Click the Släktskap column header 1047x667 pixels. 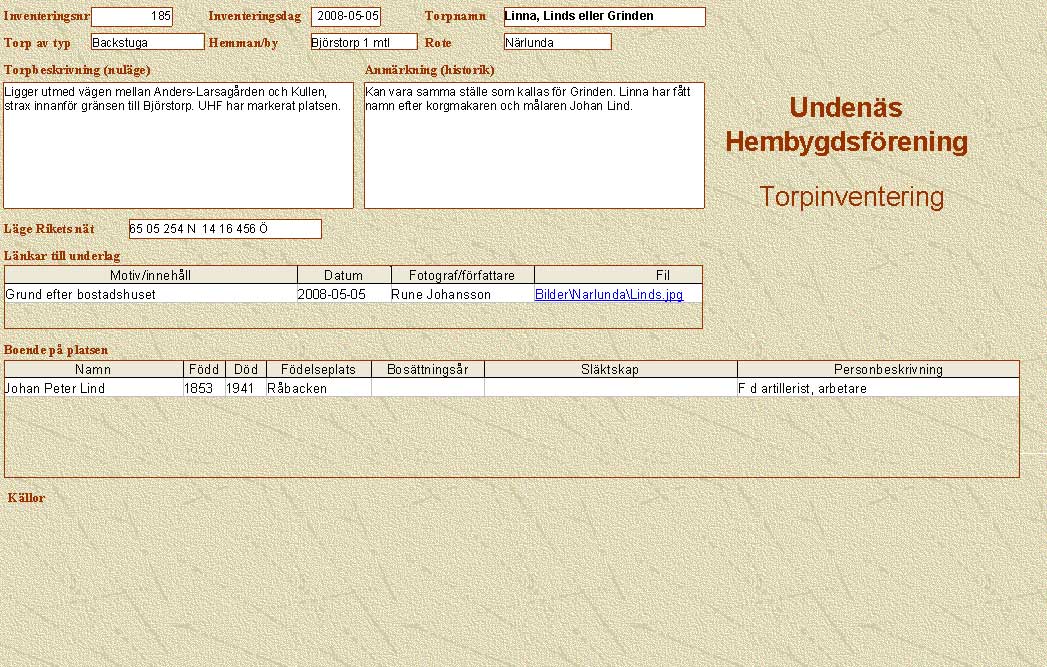click(x=610, y=369)
